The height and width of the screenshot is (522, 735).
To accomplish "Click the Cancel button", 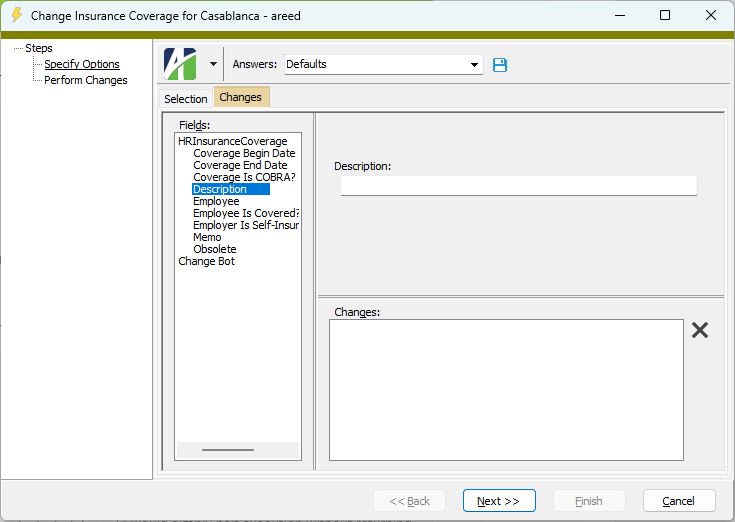I will click(679, 500).
